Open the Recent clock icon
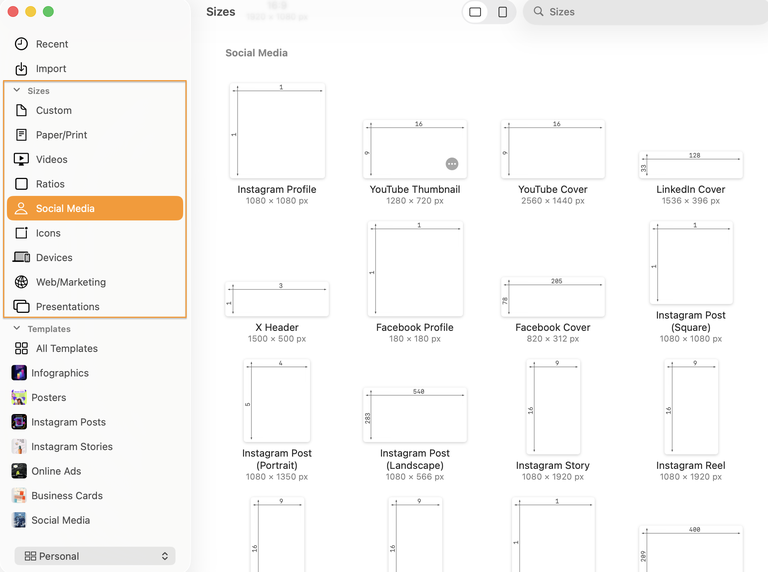This screenshot has height=572, width=768. [x=21, y=44]
